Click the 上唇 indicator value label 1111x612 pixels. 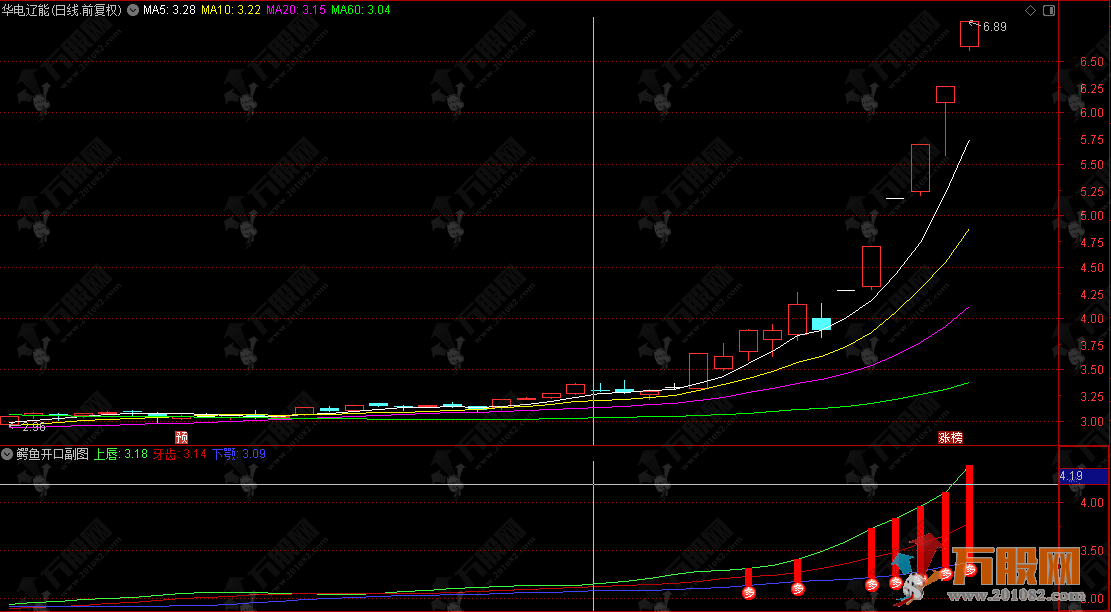[121, 454]
